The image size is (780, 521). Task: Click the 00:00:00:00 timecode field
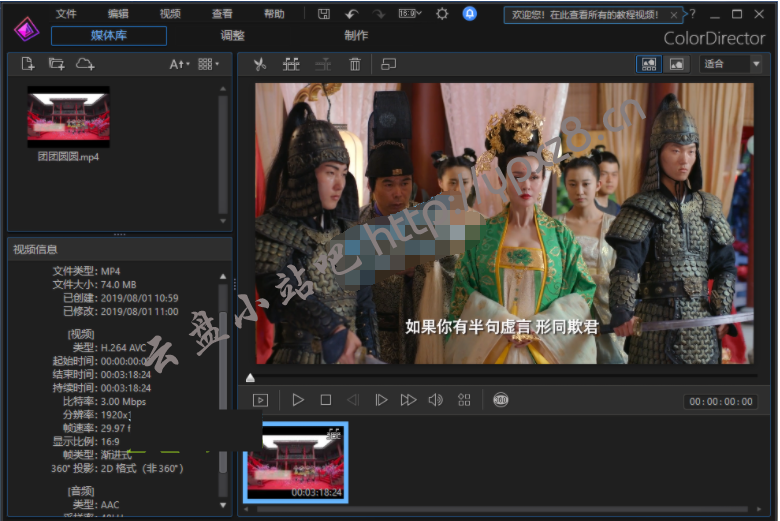[721, 402]
